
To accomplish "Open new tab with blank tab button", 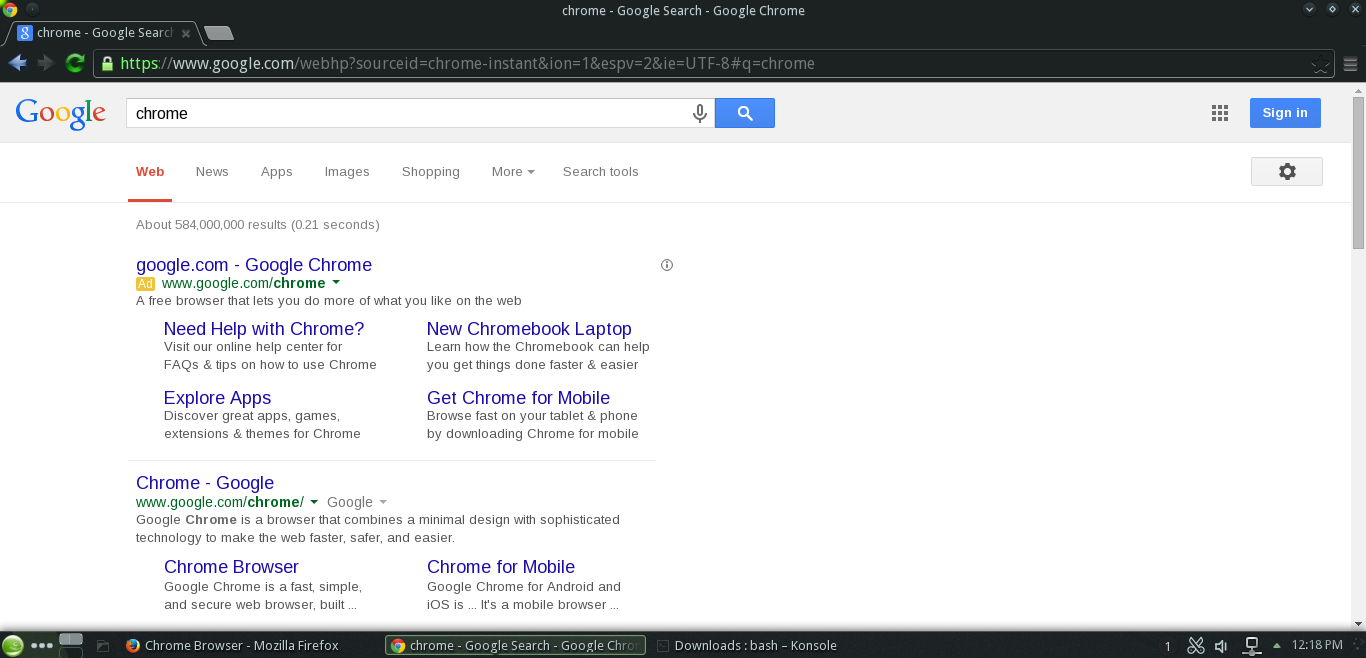I will click(219, 33).
